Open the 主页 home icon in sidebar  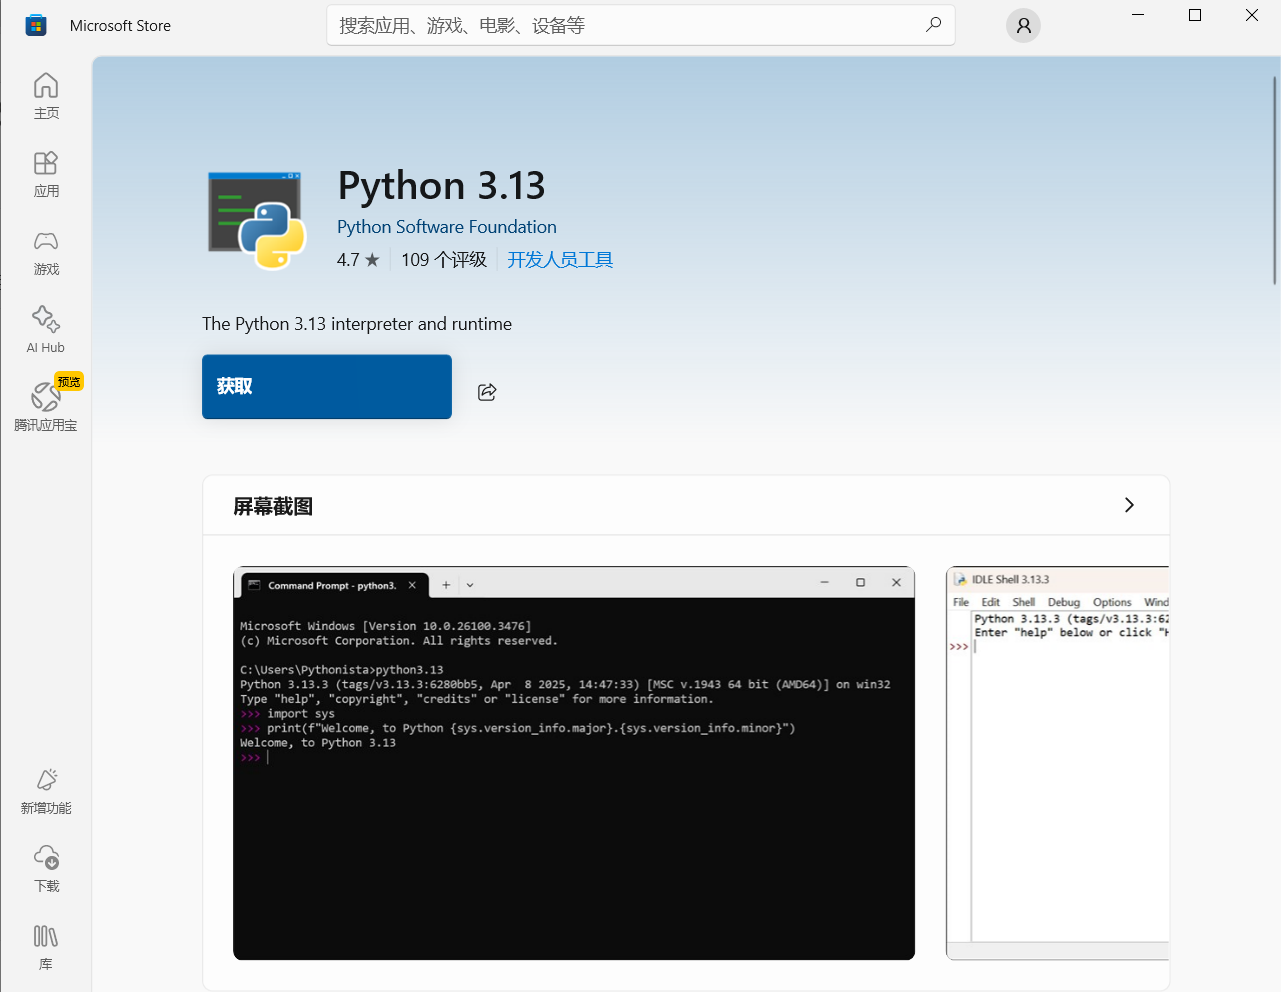[46, 95]
